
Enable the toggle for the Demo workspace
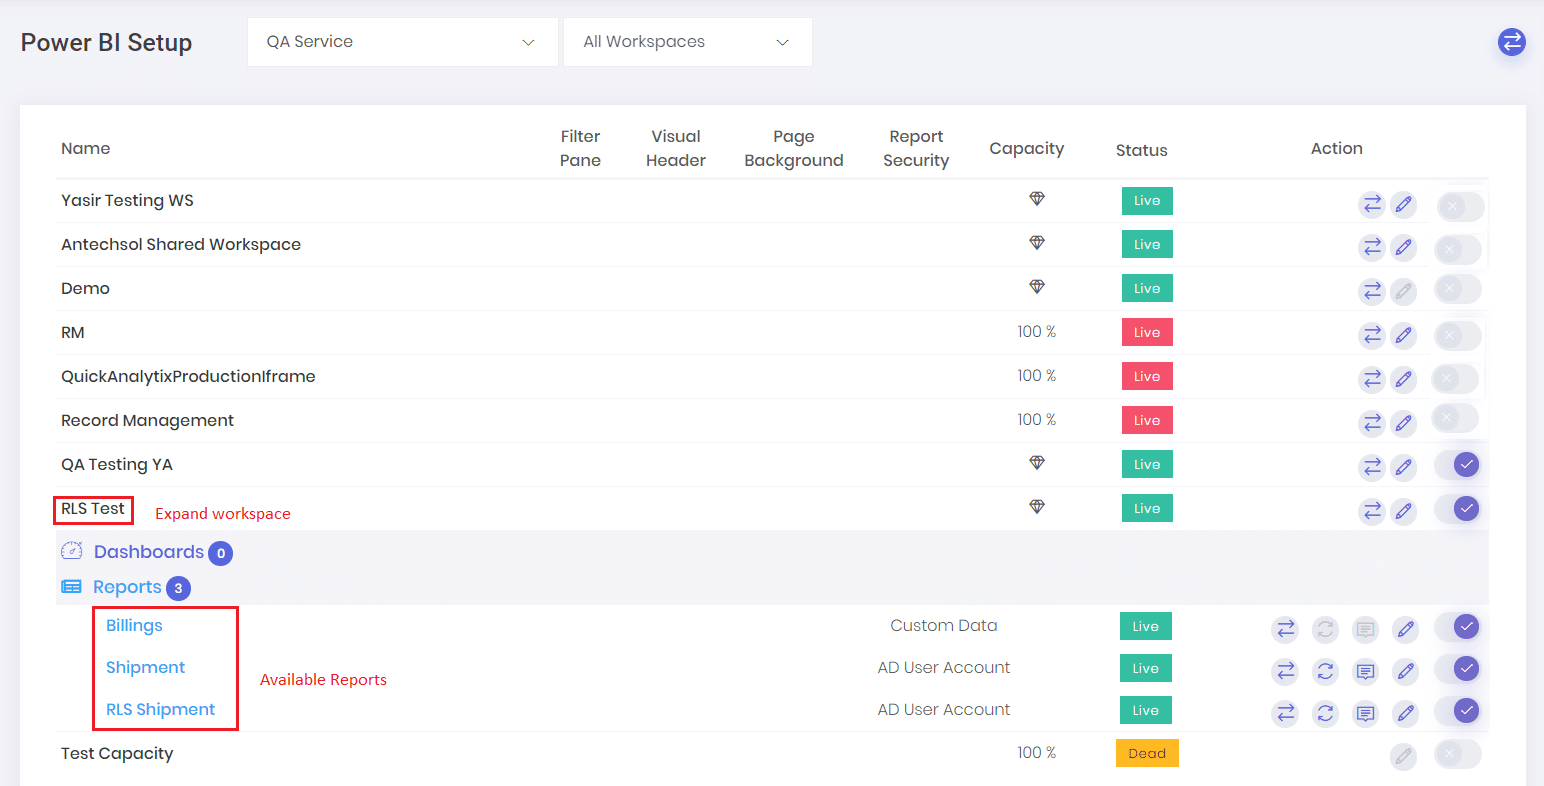pyautogui.click(x=1457, y=291)
